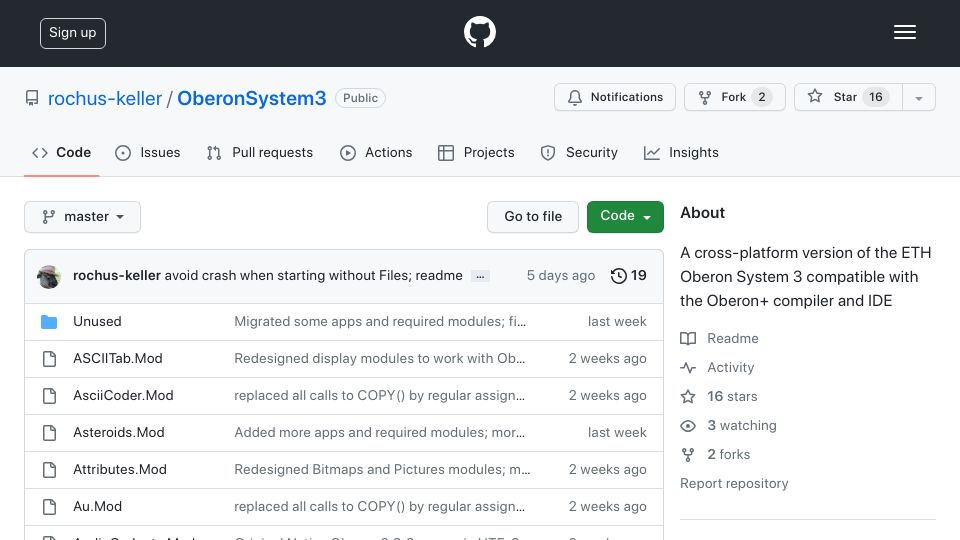Open the OberonSystem3 repository link
The width and height of the screenshot is (960, 540).
point(252,99)
